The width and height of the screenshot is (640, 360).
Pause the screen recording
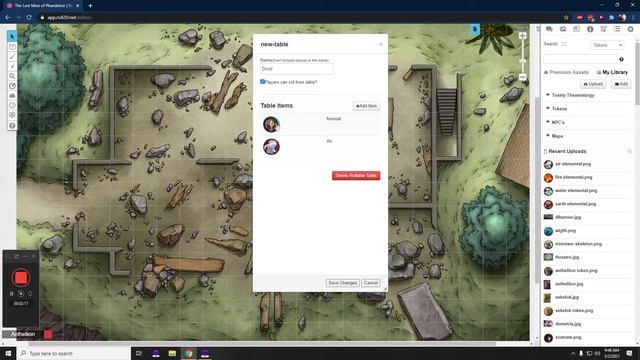11,293
